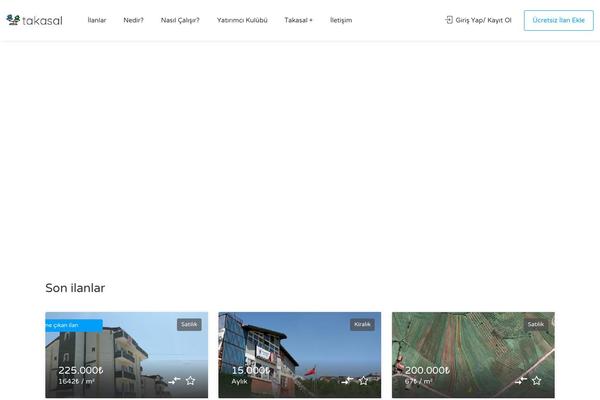Open the Nedir? page
This screenshot has width=600, height=400.
pos(134,20)
